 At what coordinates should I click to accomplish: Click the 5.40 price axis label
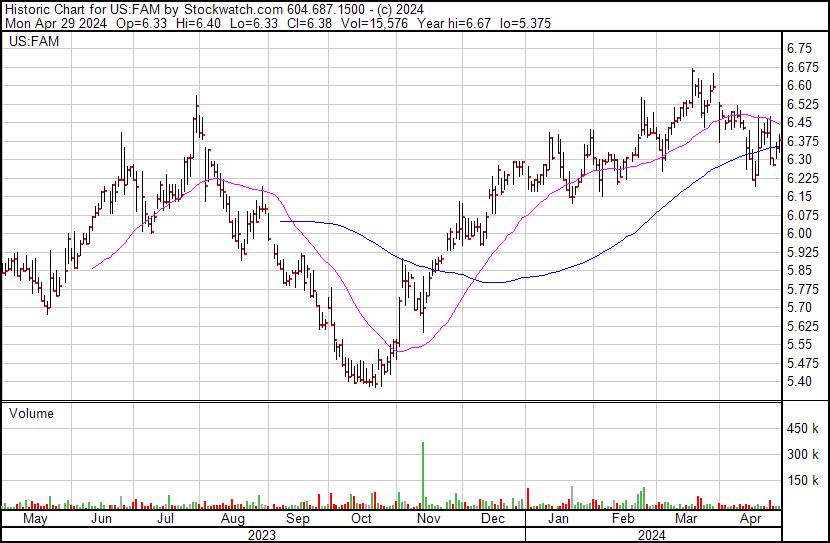pos(799,382)
